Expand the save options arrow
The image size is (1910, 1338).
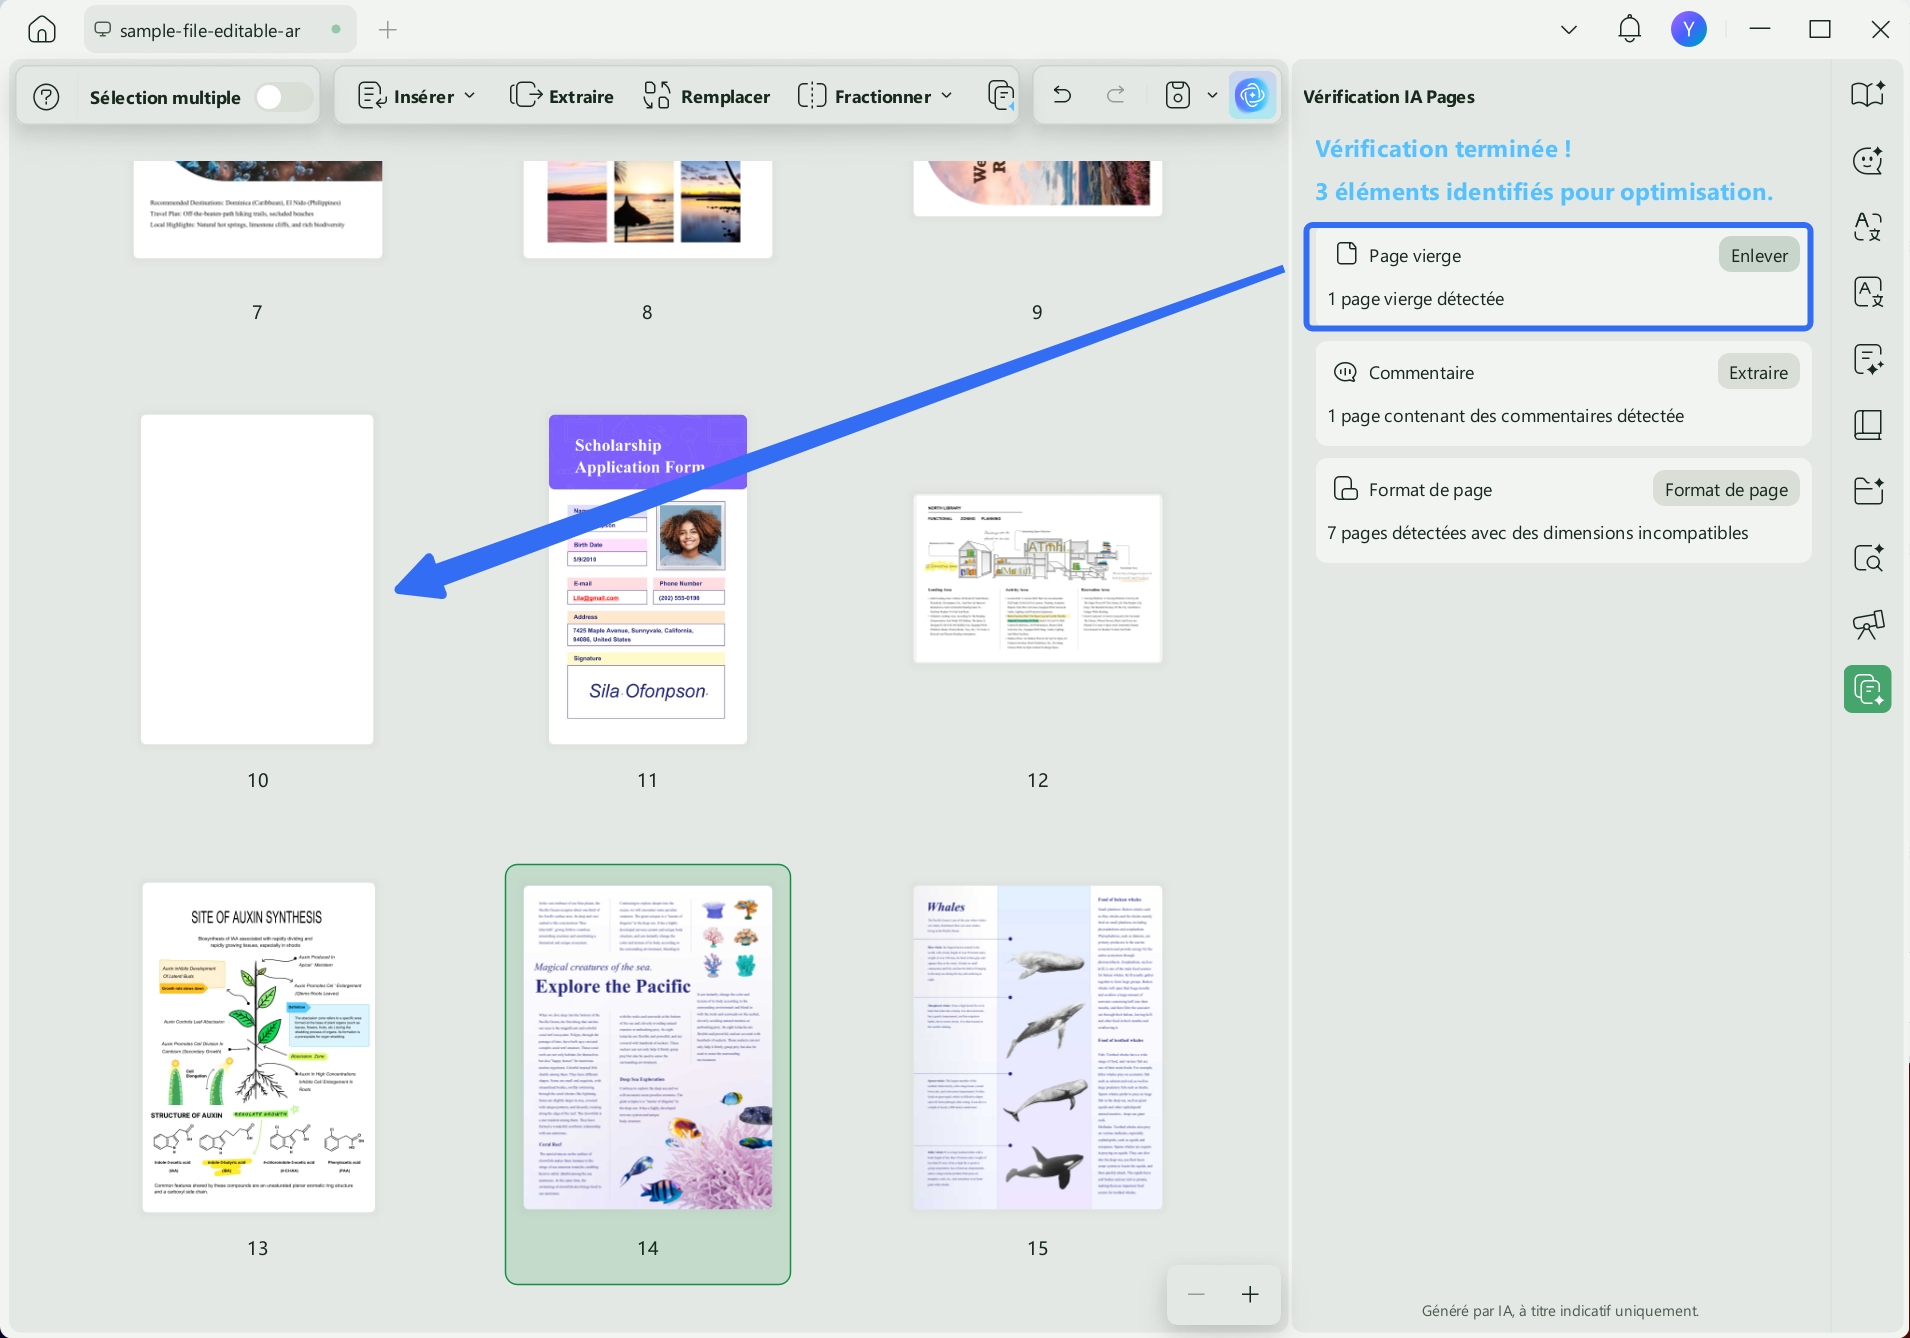1212,96
